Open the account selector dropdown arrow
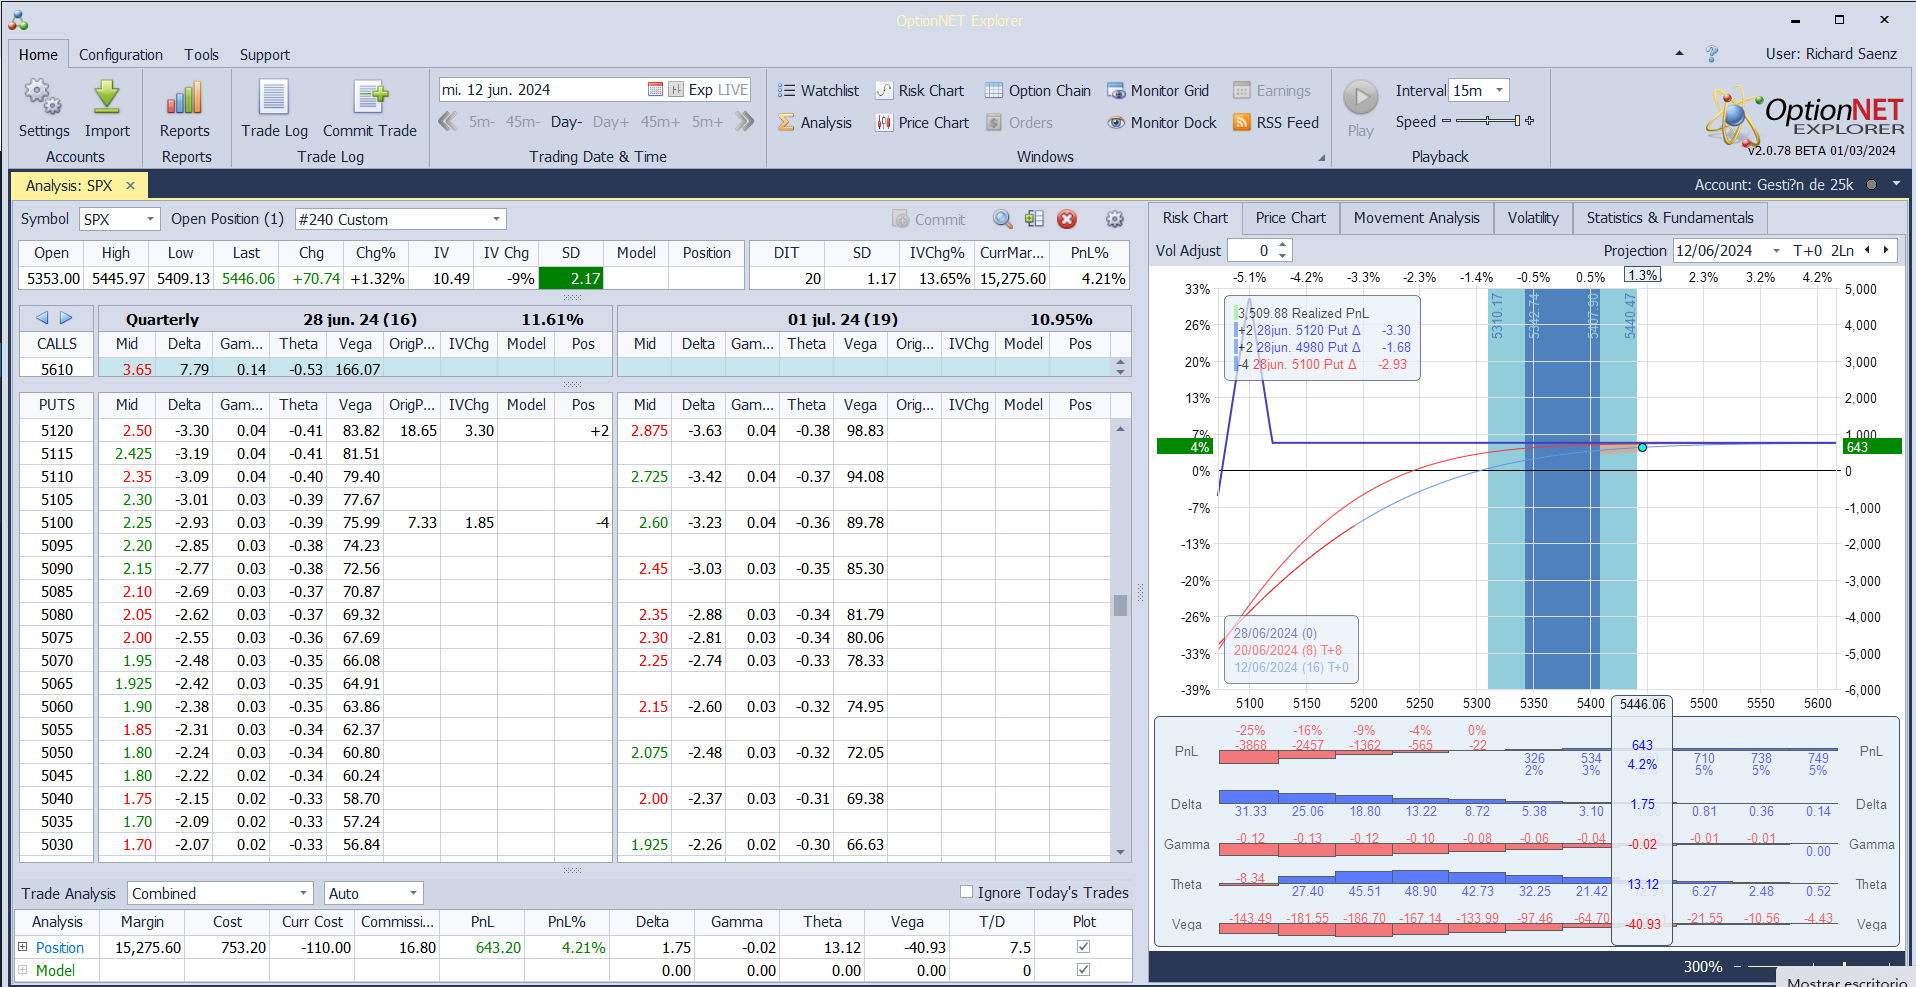Screen dimensions: 1916x987 pos(1896,185)
